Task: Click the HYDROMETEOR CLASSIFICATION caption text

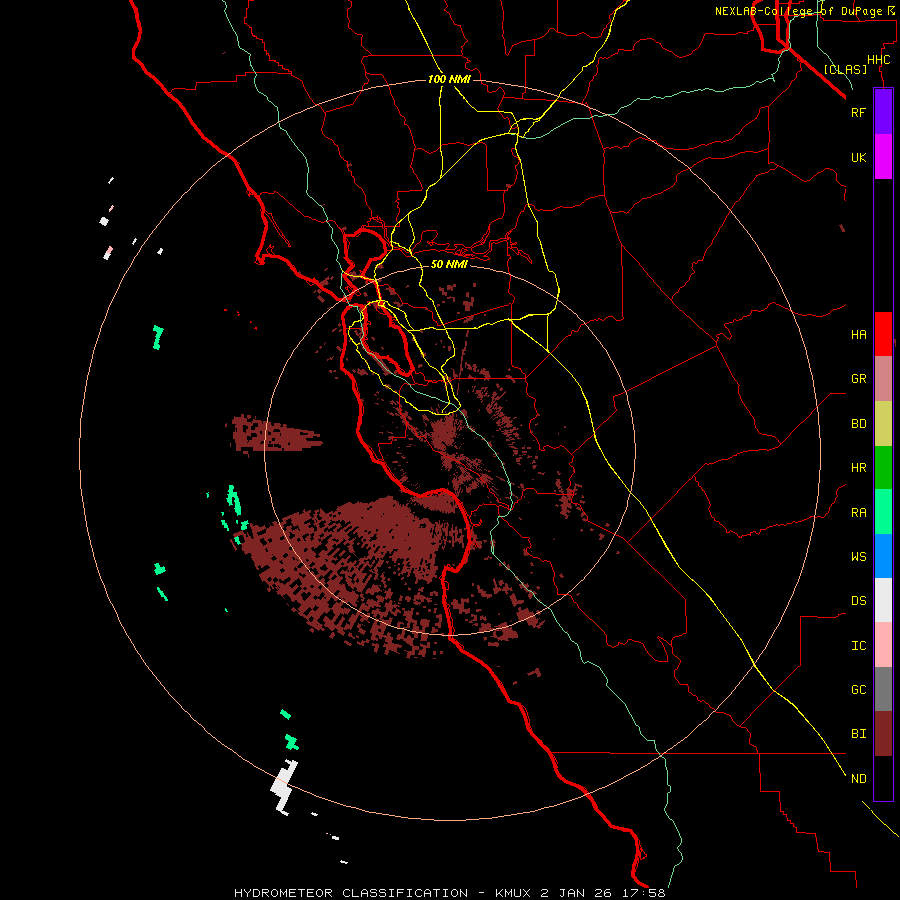Action: pyautogui.click(x=351, y=893)
